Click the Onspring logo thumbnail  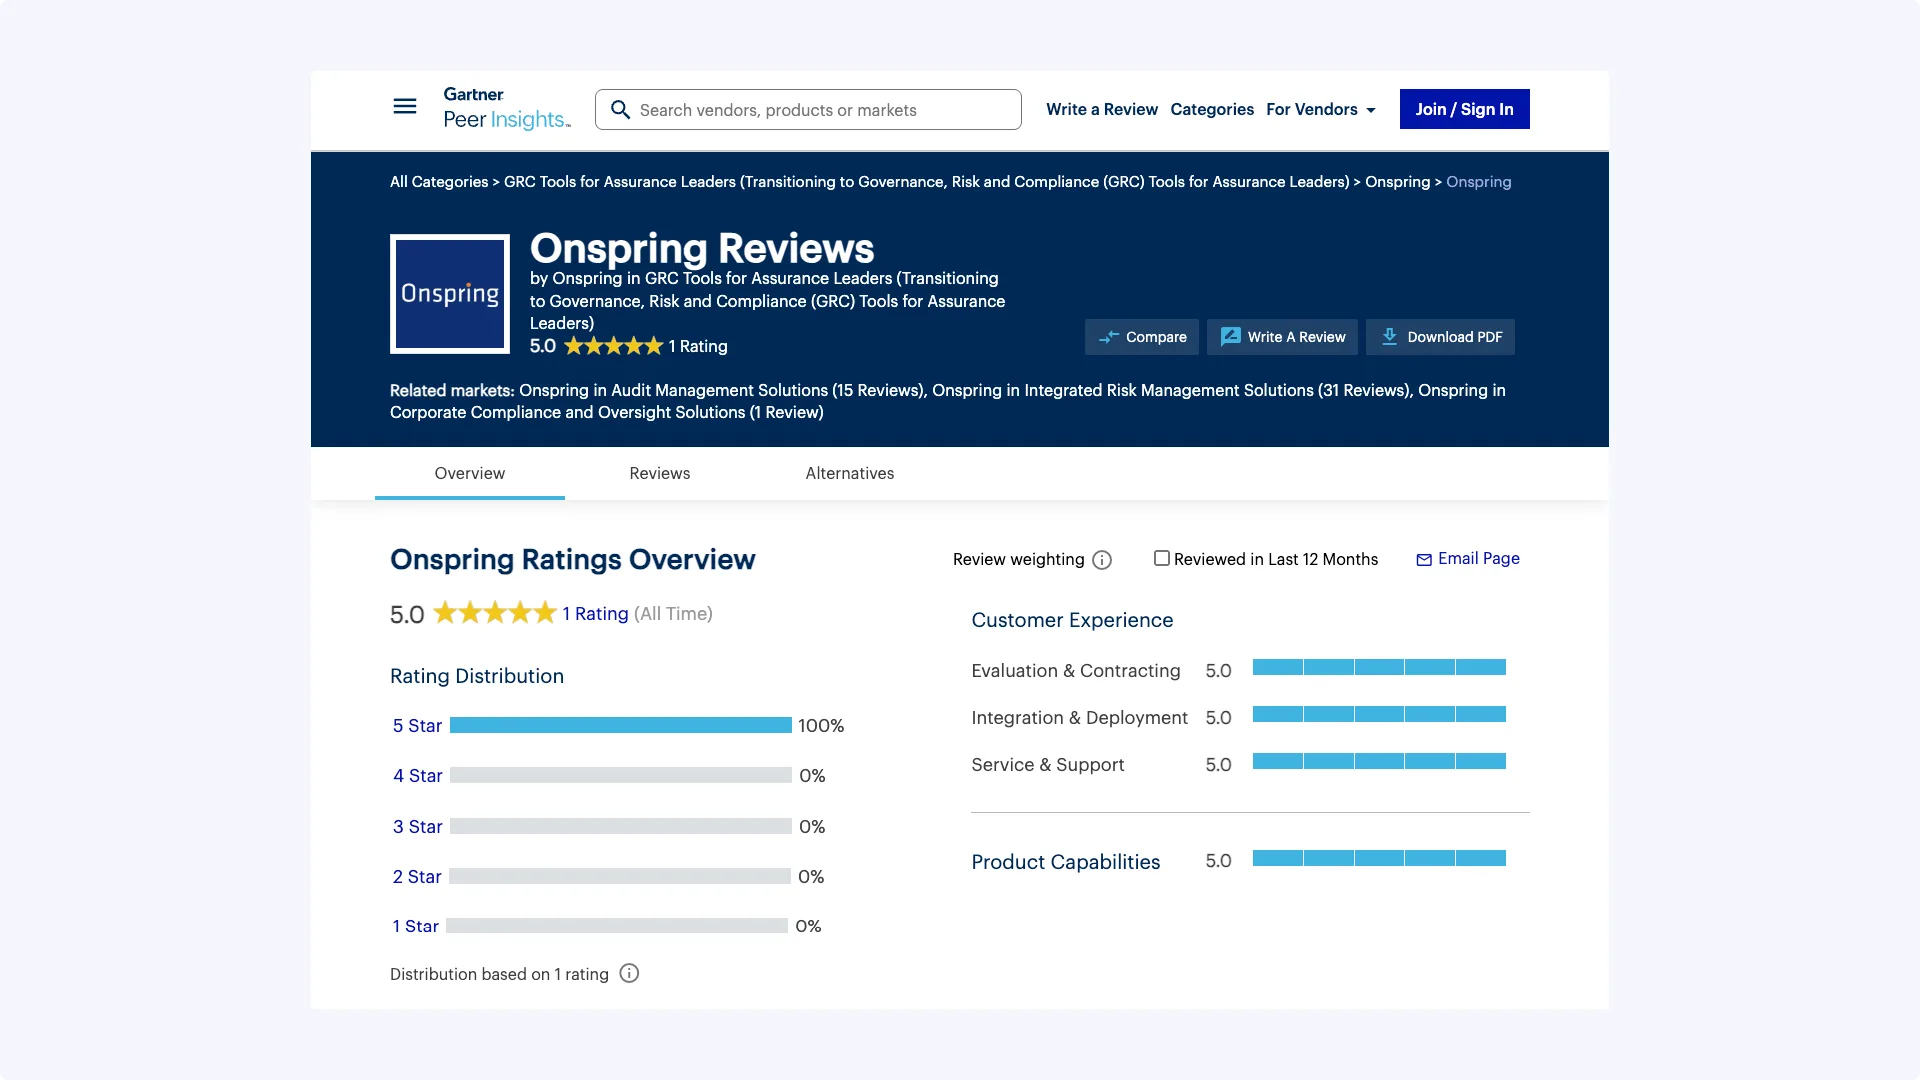click(x=450, y=294)
